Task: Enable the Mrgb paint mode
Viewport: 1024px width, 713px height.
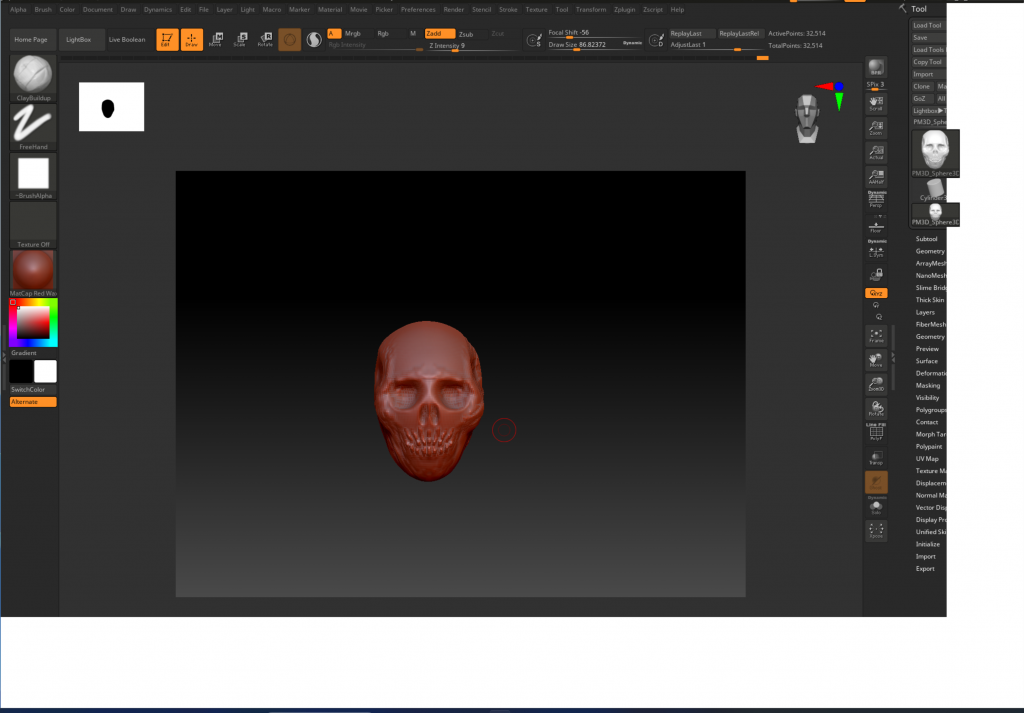Action: point(353,33)
